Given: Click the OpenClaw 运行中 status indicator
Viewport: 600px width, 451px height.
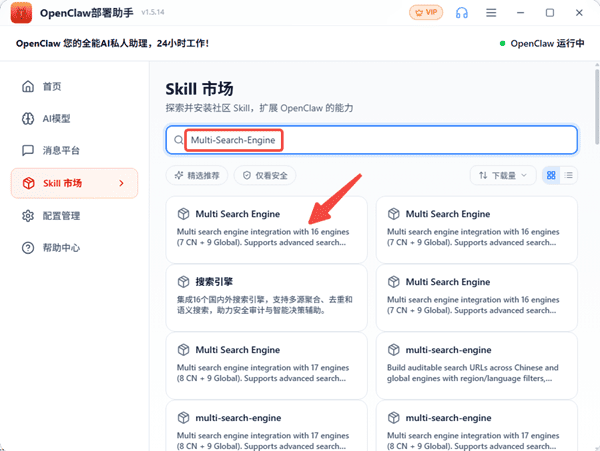Looking at the screenshot, I should click(542, 44).
